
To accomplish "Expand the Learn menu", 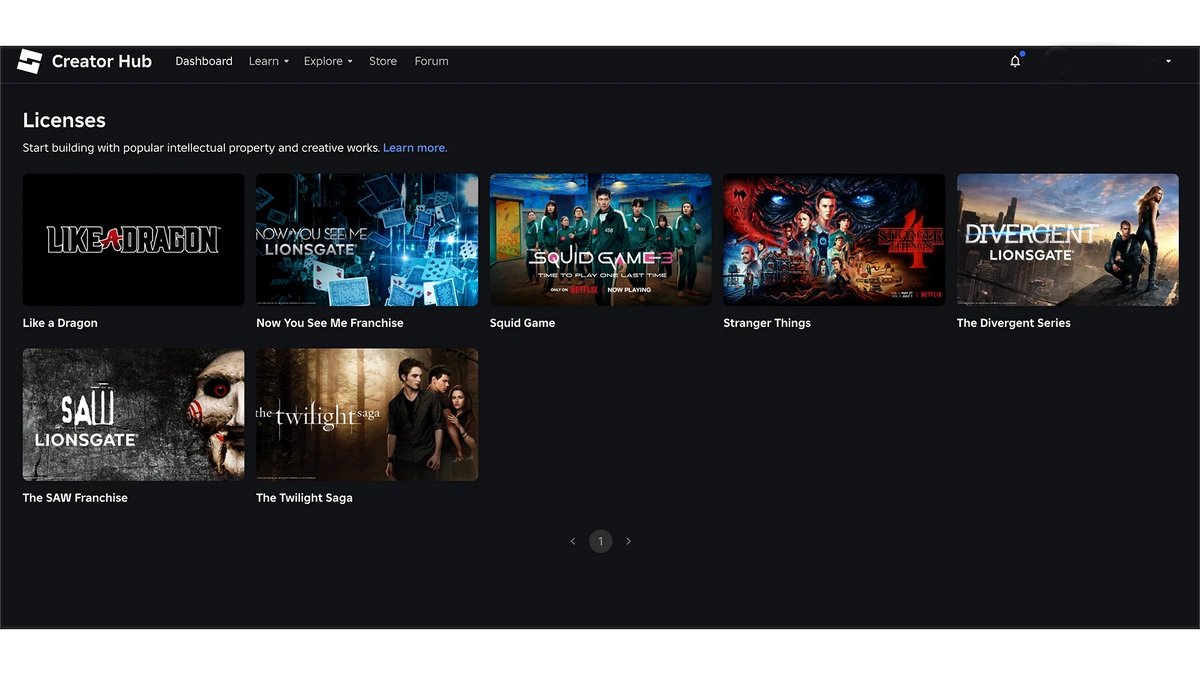I will point(268,61).
